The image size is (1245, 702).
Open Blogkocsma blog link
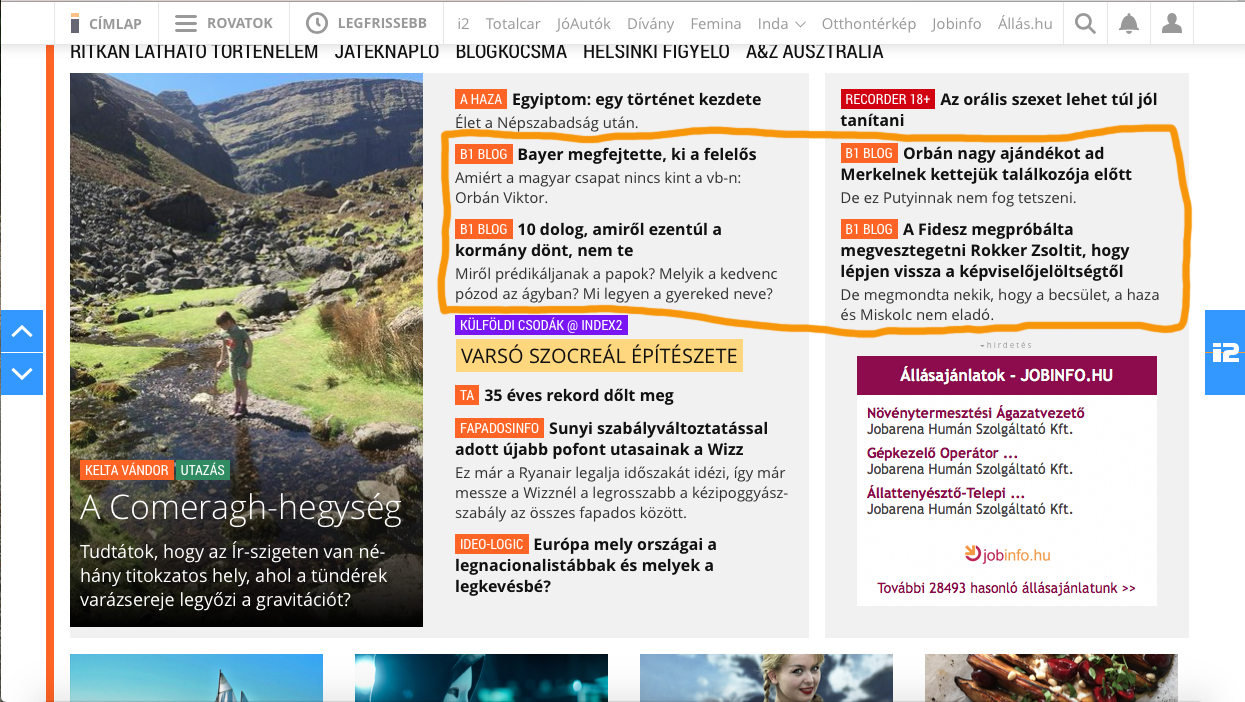tap(511, 51)
